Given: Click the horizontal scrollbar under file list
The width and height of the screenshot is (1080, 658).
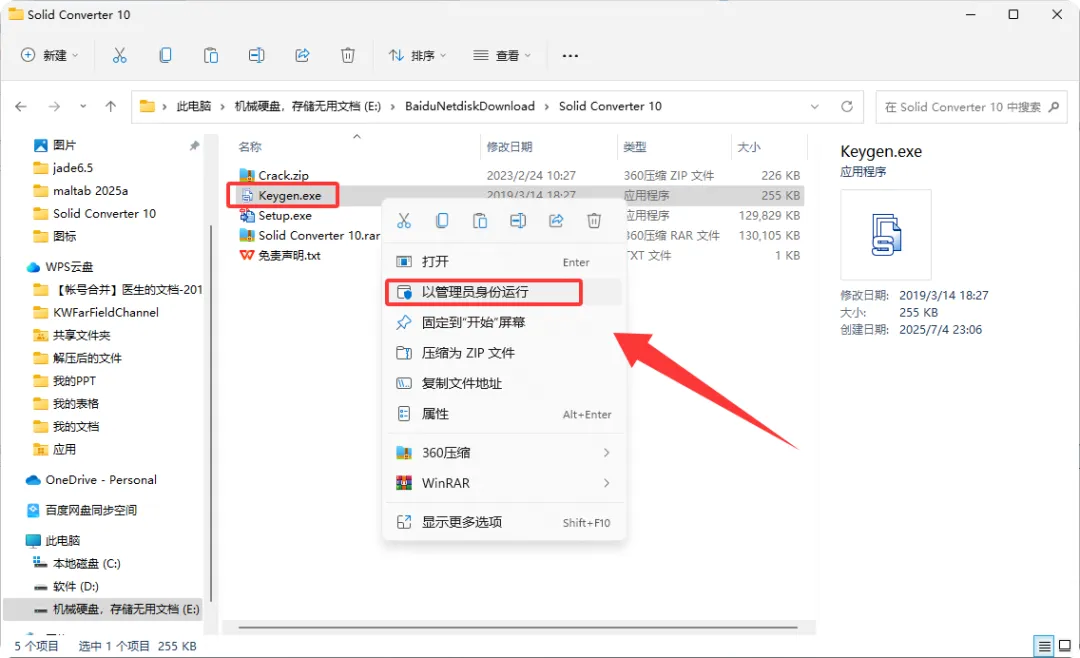Looking at the screenshot, I should pyautogui.click(x=518, y=628).
